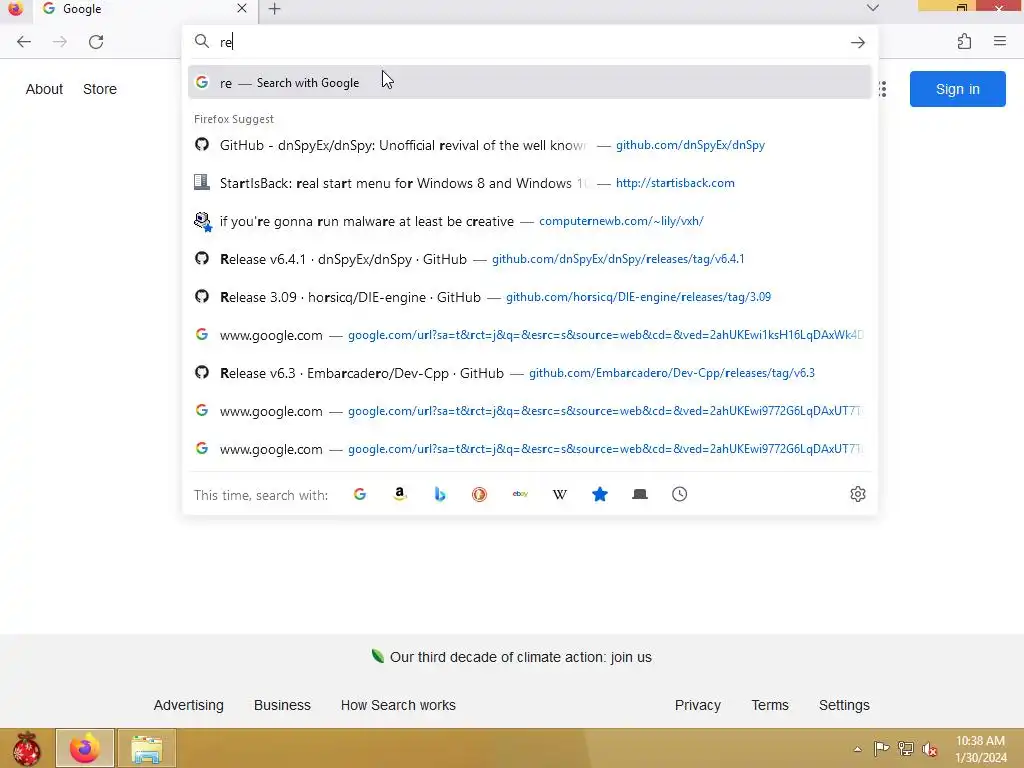The height and width of the screenshot is (768, 1024).
Task: Open the Settings footer menu
Action: (x=844, y=705)
